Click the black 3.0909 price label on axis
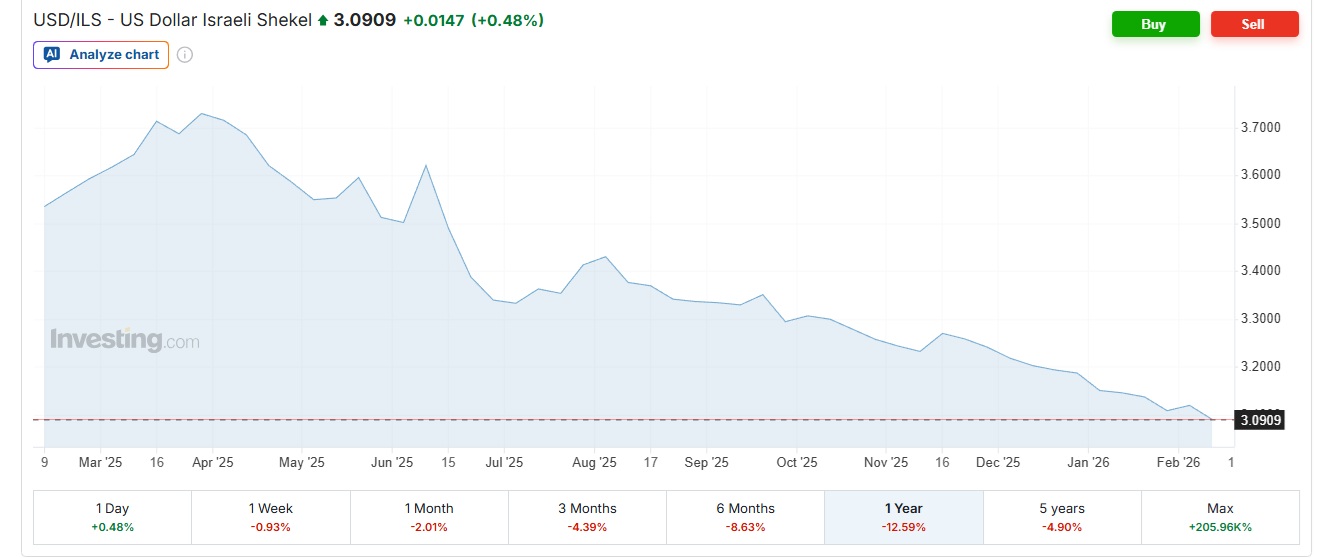The image size is (1318, 558). coord(1260,420)
